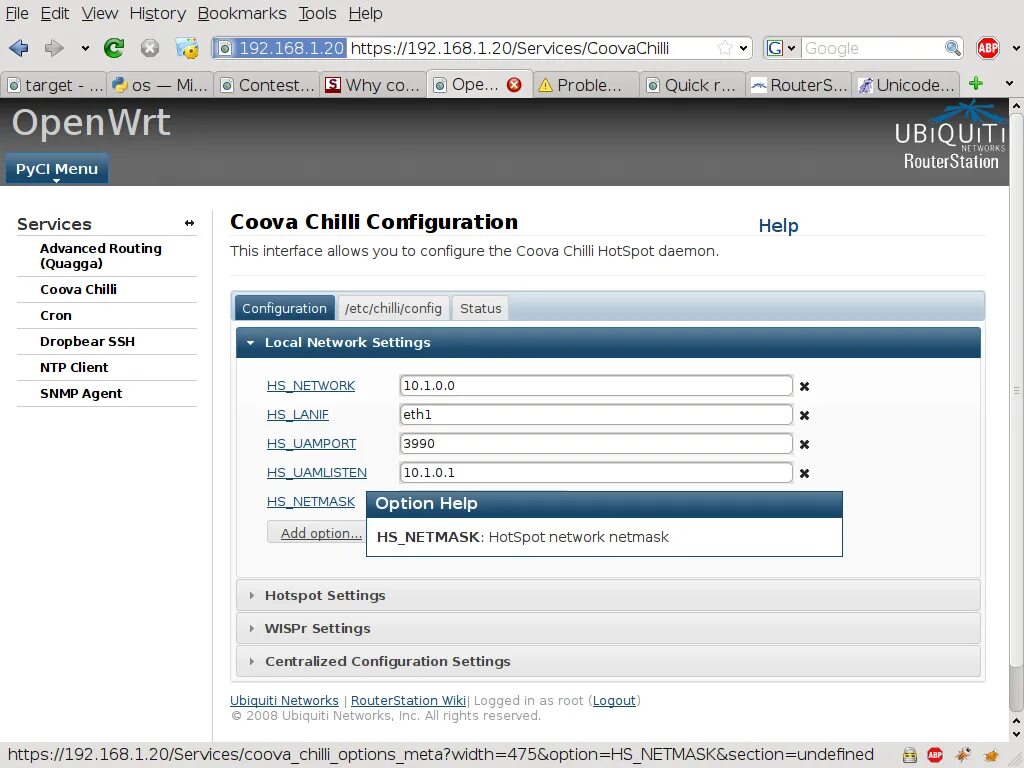Image resolution: width=1024 pixels, height=768 pixels.
Task: Open the list all tabs dropdown arrow
Action: coord(1010,84)
